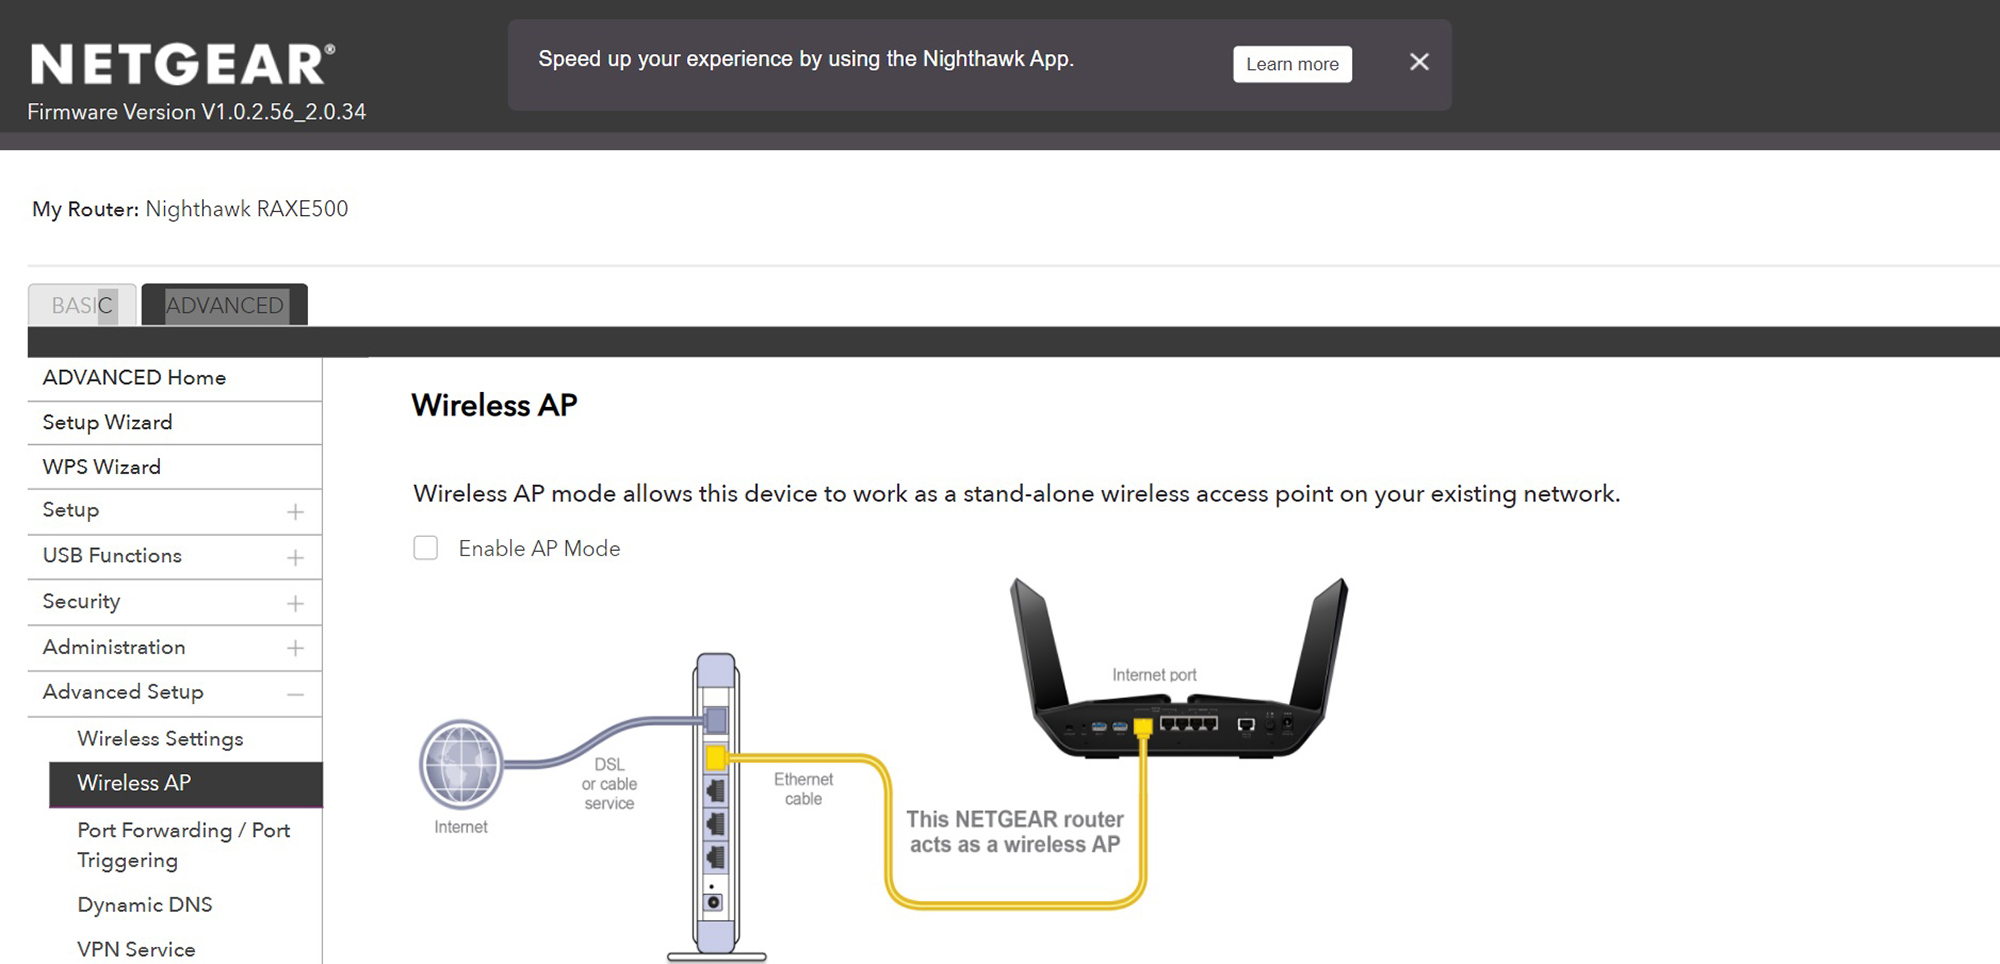This screenshot has height=964, width=2000.
Task: Select the USB Functions menu label
Action: pyautogui.click(x=112, y=556)
